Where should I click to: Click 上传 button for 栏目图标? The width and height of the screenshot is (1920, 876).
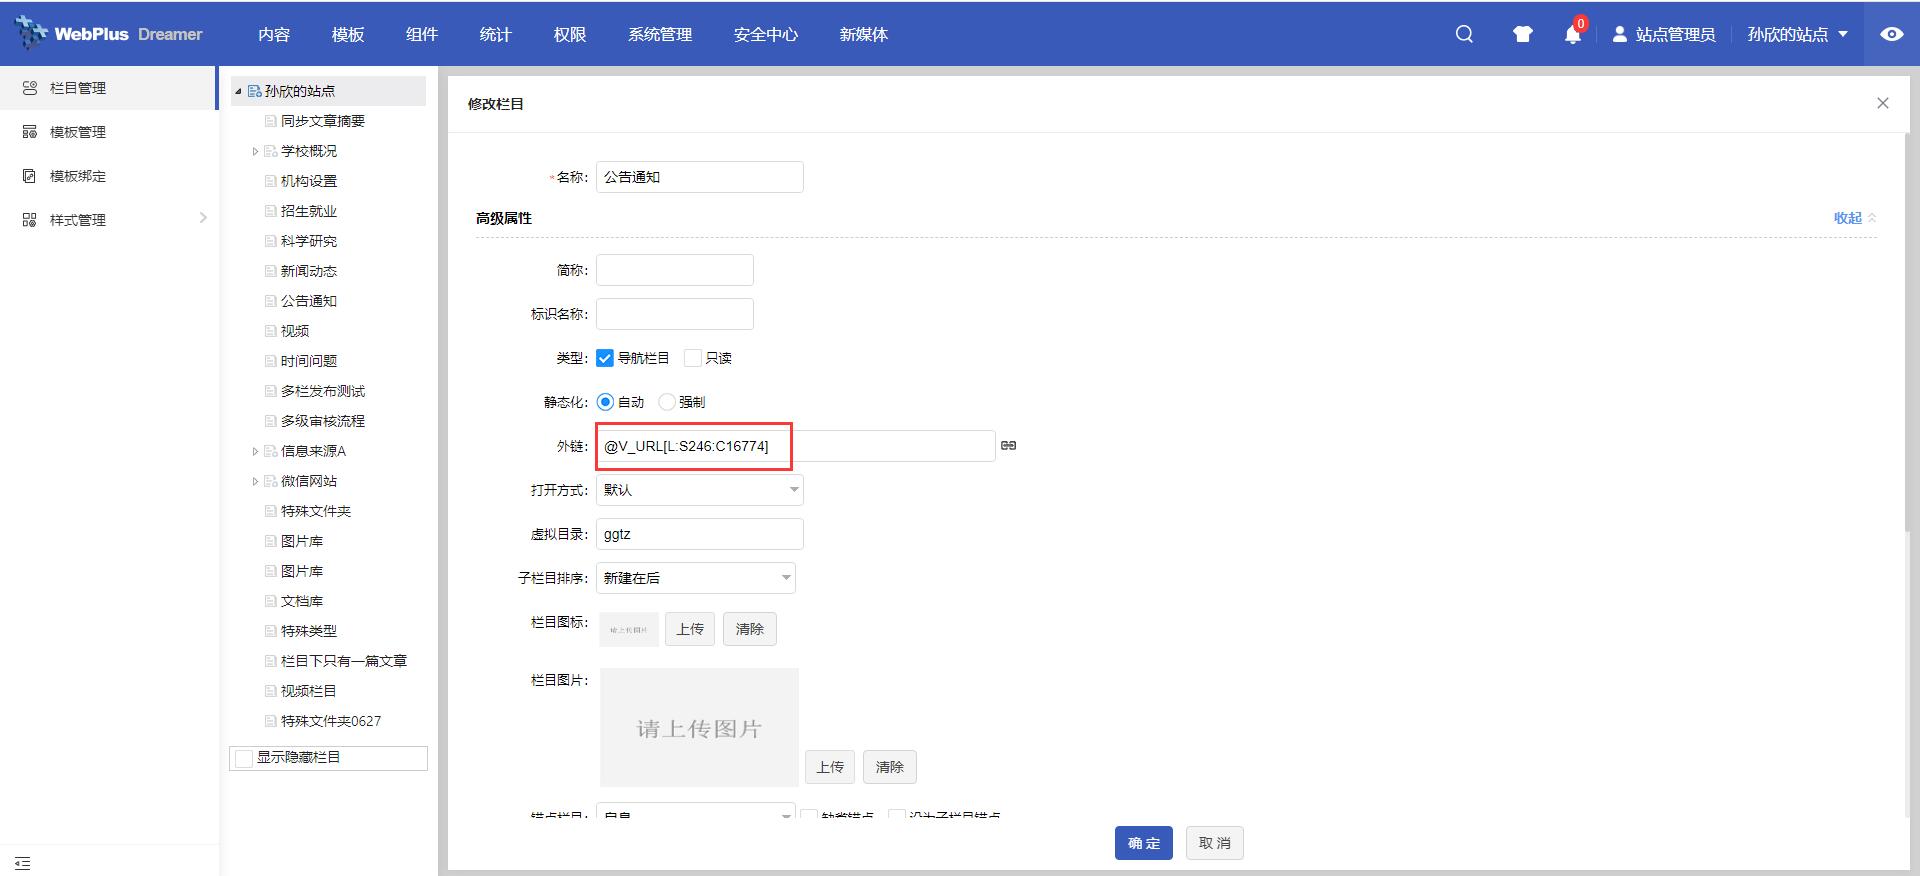(690, 629)
